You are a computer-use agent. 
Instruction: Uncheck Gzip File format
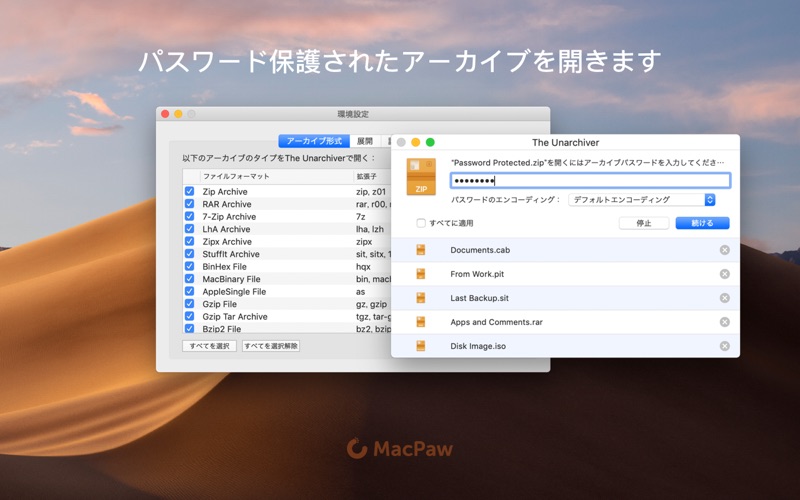tap(189, 304)
